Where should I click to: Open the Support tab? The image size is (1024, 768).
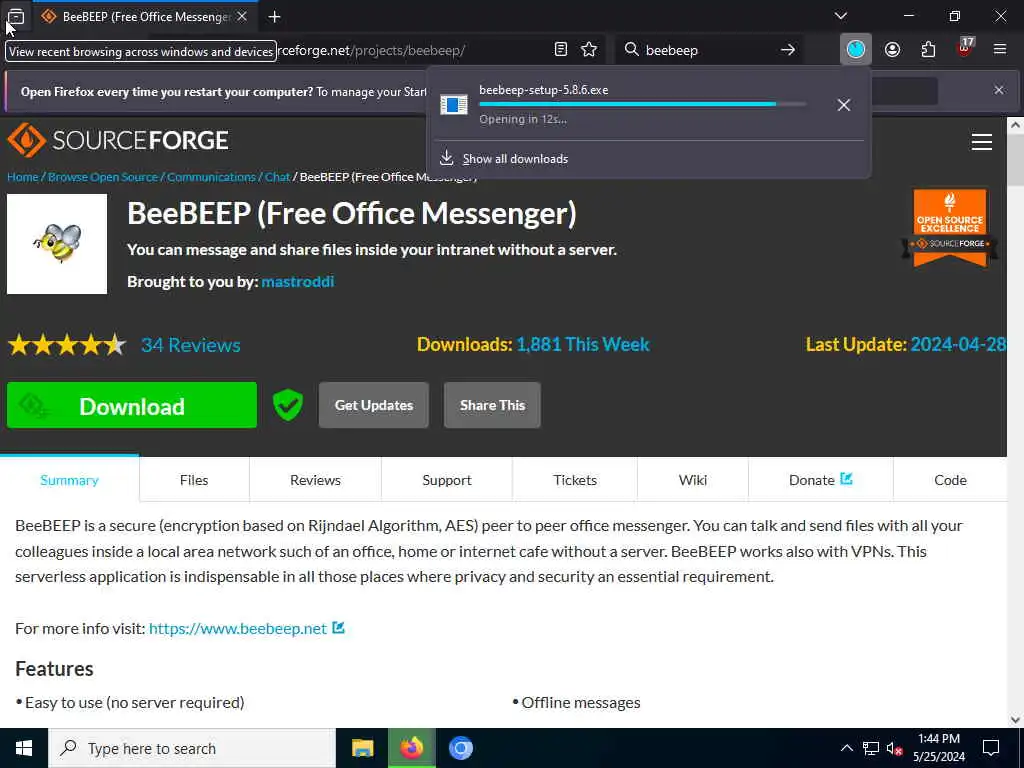coord(447,480)
